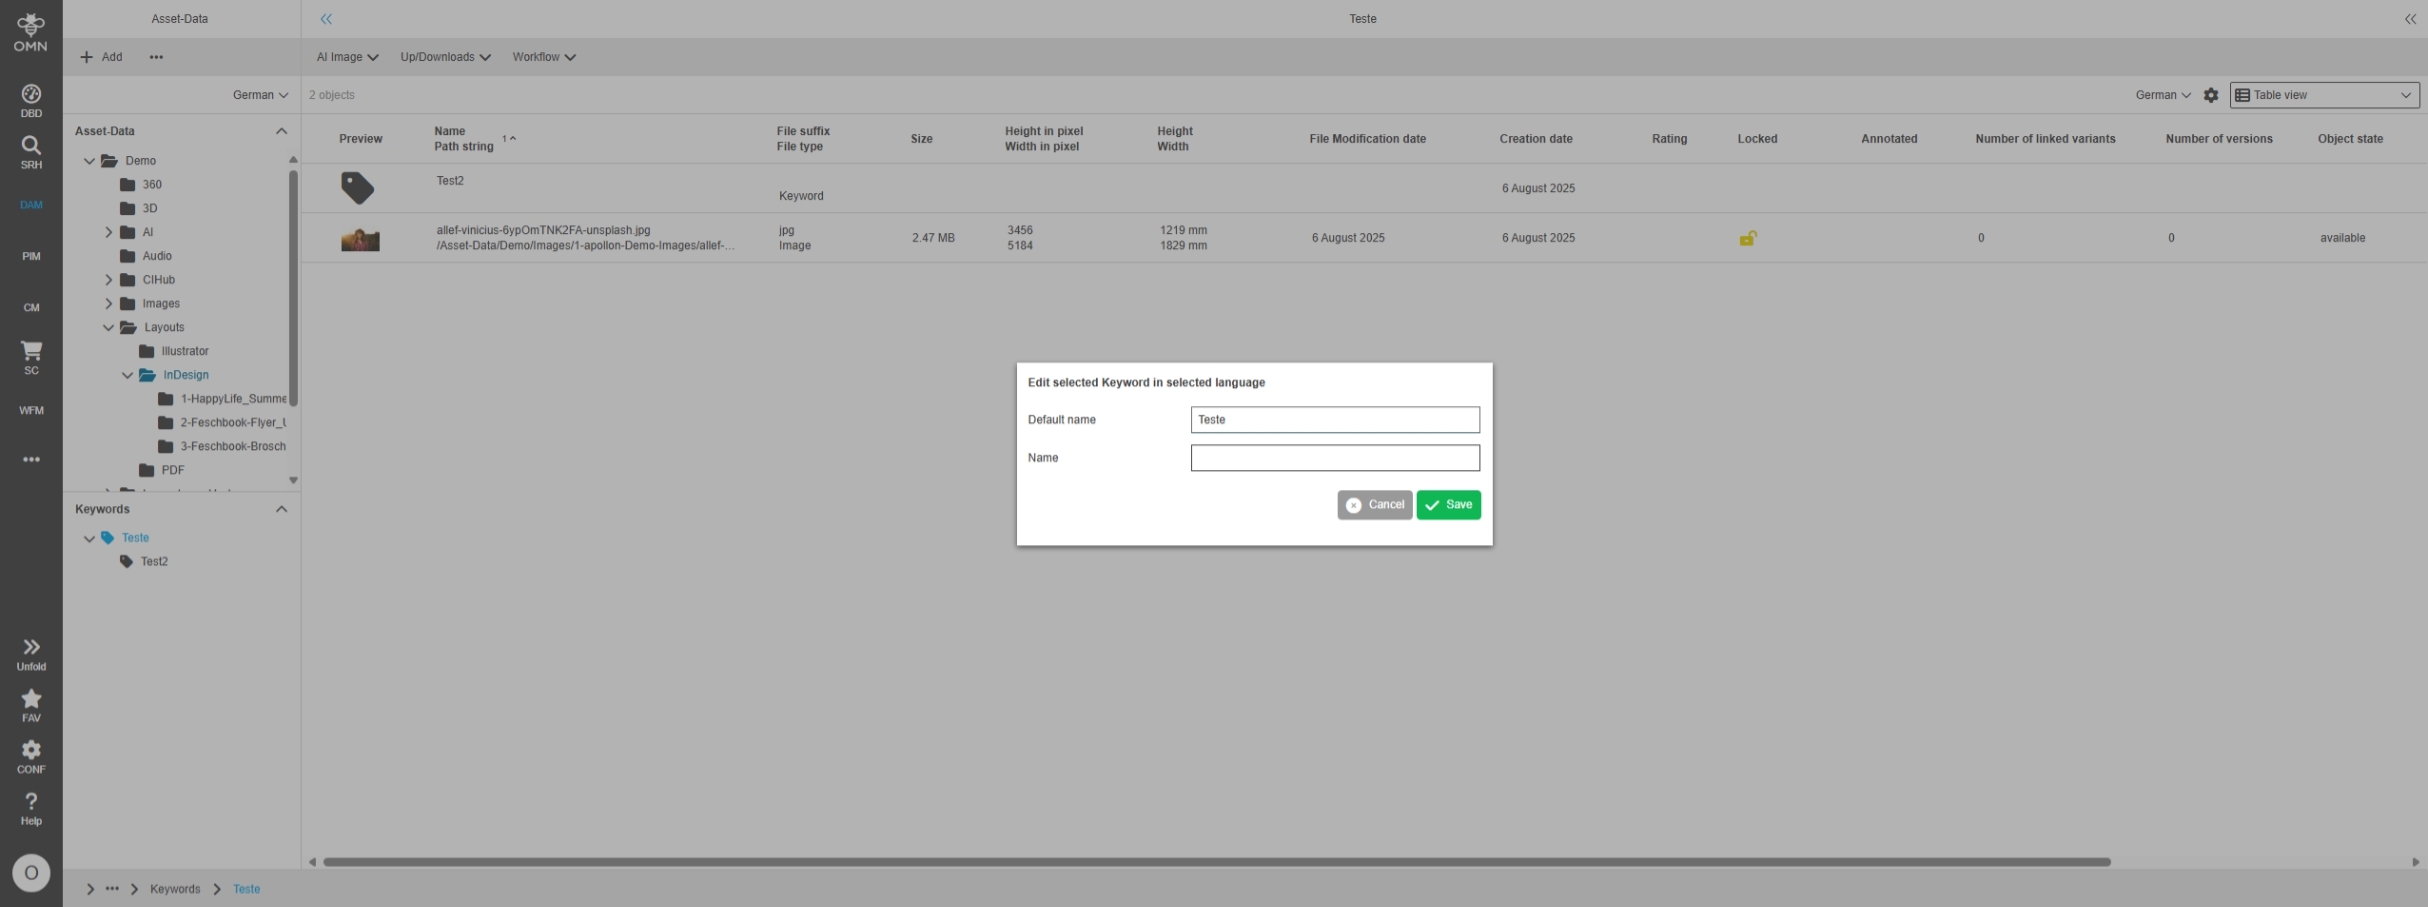Image resolution: width=2428 pixels, height=907 pixels.
Task: Click Keywords in the breadcrumb
Action: (x=175, y=889)
